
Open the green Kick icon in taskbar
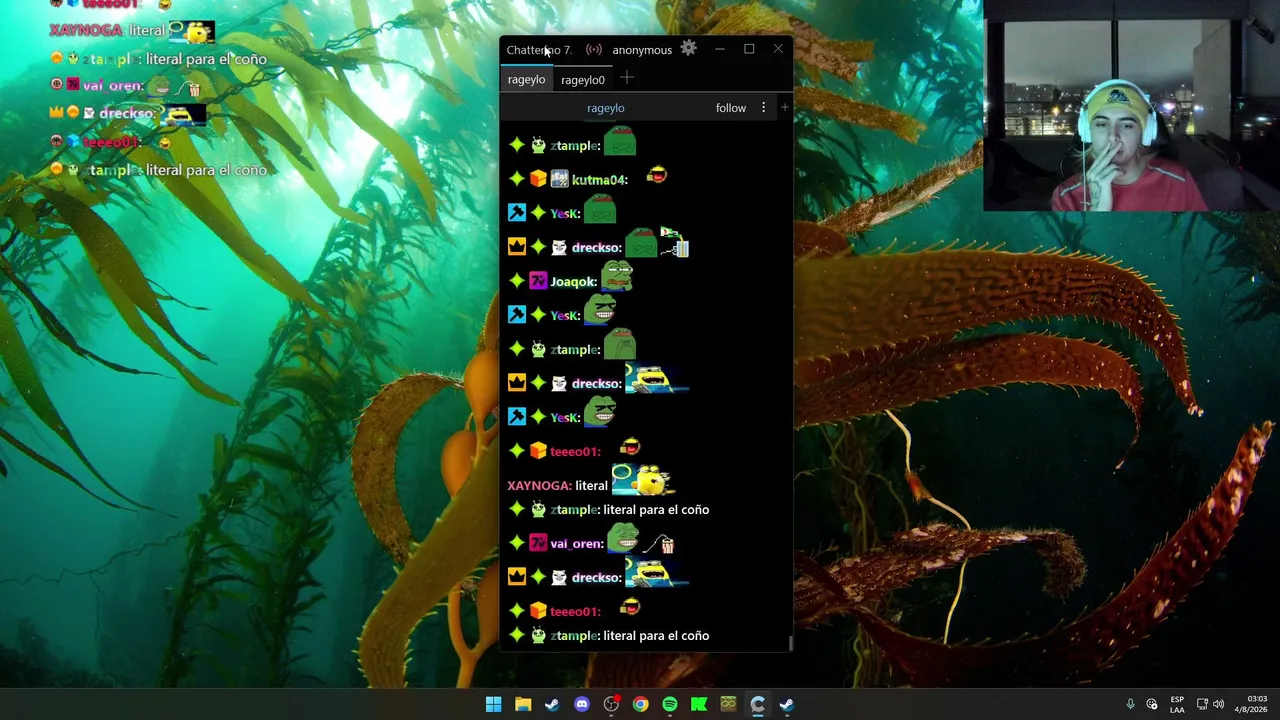pos(699,704)
